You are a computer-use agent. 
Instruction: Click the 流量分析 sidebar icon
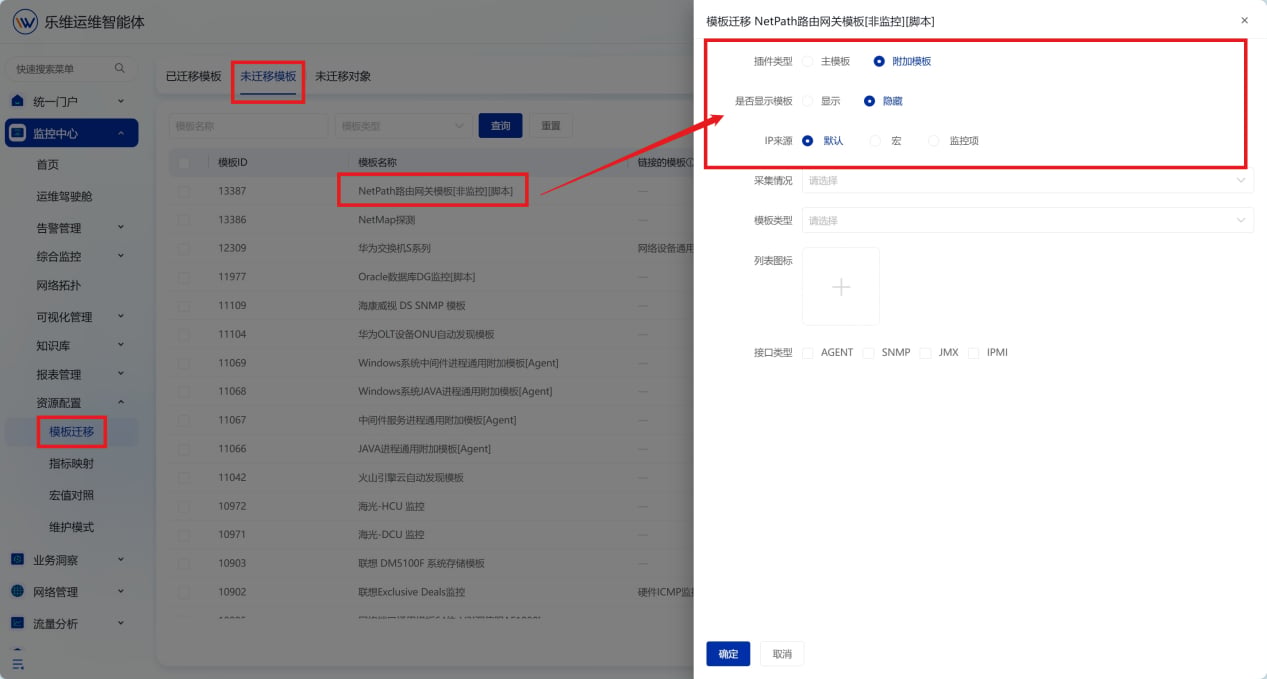click(17, 623)
